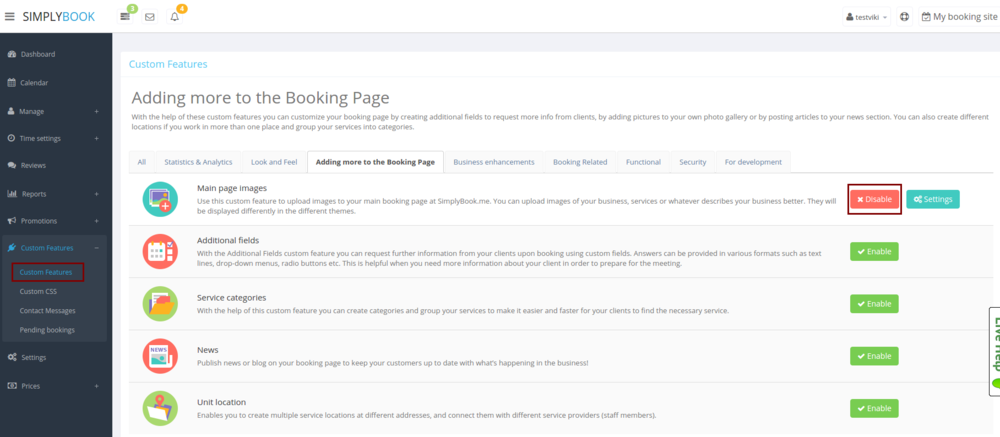
Task: Click the Additional fields feature icon
Action: [x=160, y=251]
